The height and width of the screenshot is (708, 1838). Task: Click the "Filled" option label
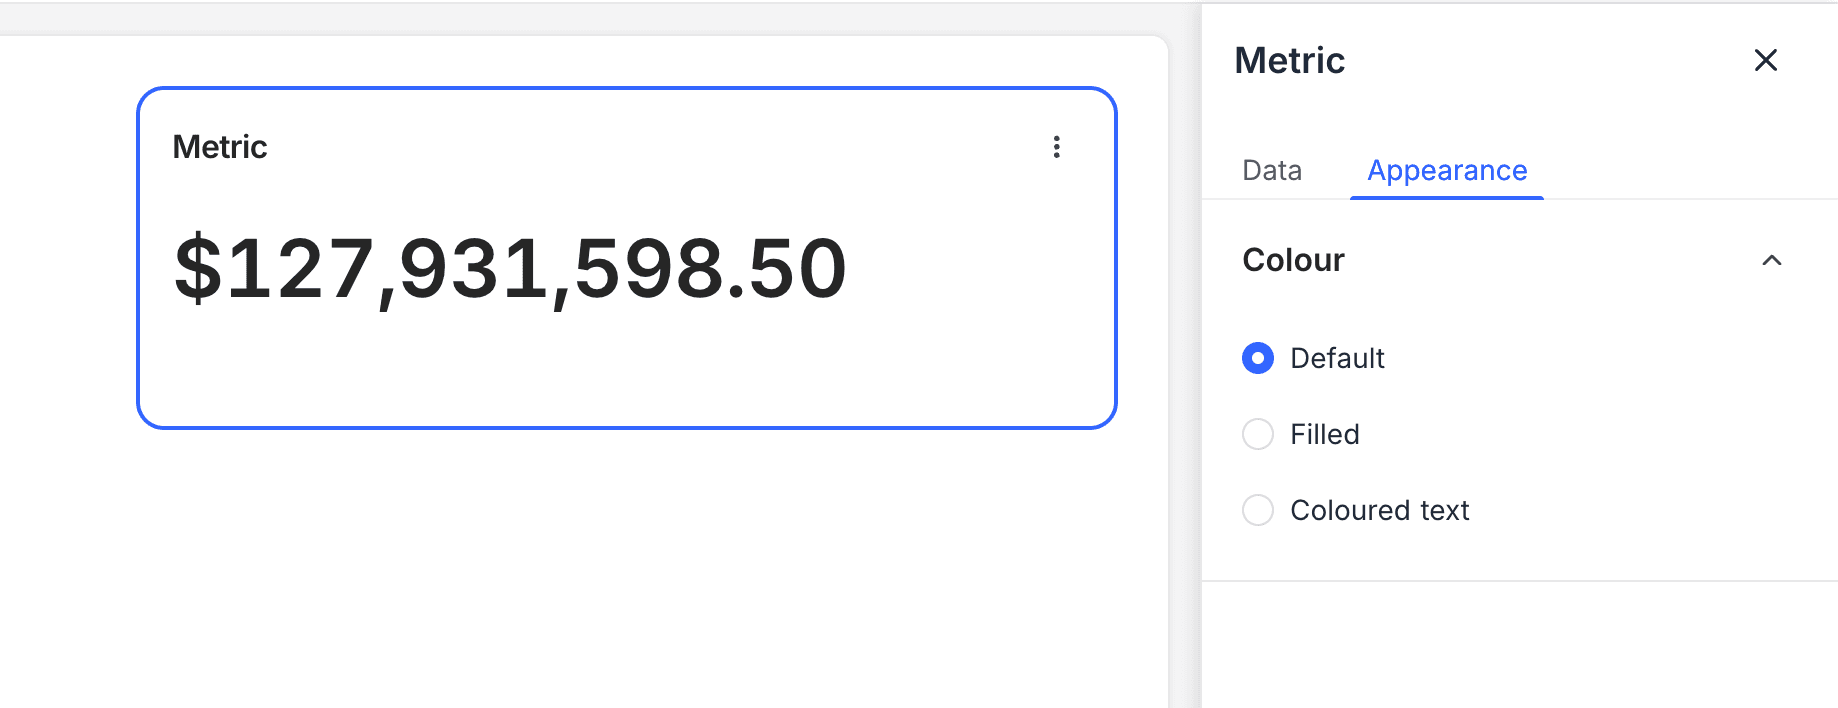[x=1324, y=434]
